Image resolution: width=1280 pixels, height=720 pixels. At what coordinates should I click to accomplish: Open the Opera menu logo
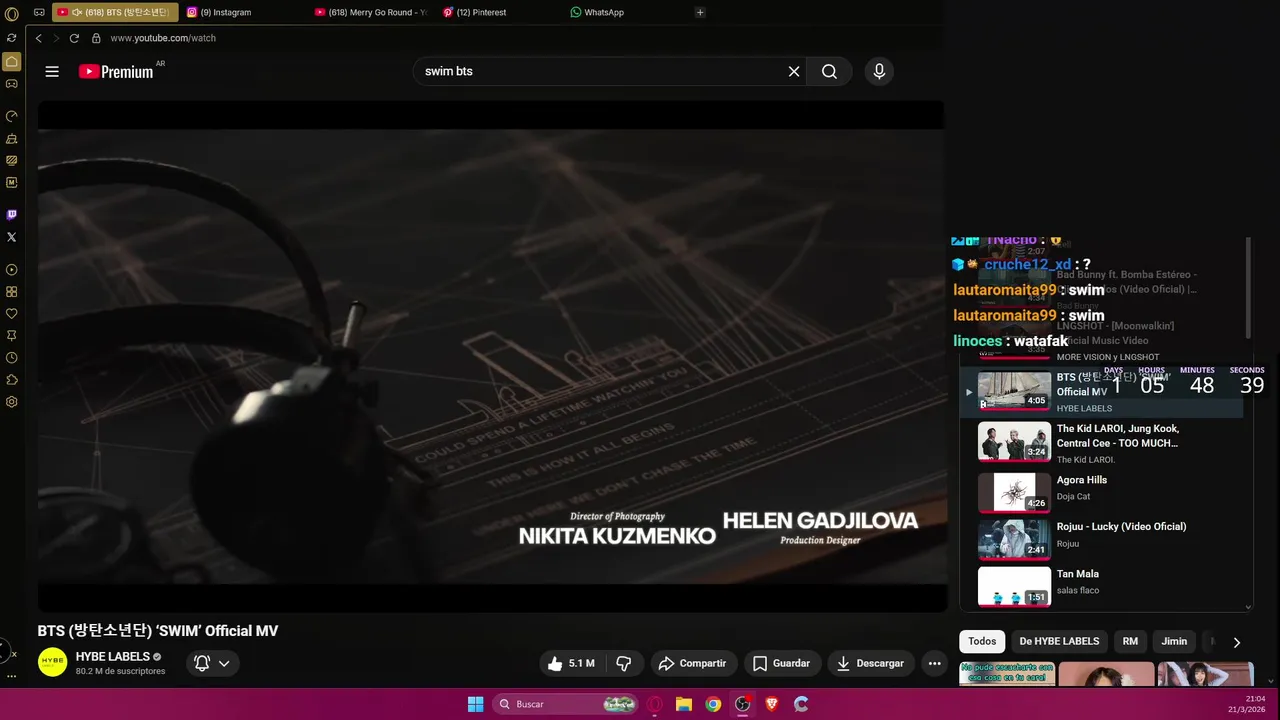(12, 14)
